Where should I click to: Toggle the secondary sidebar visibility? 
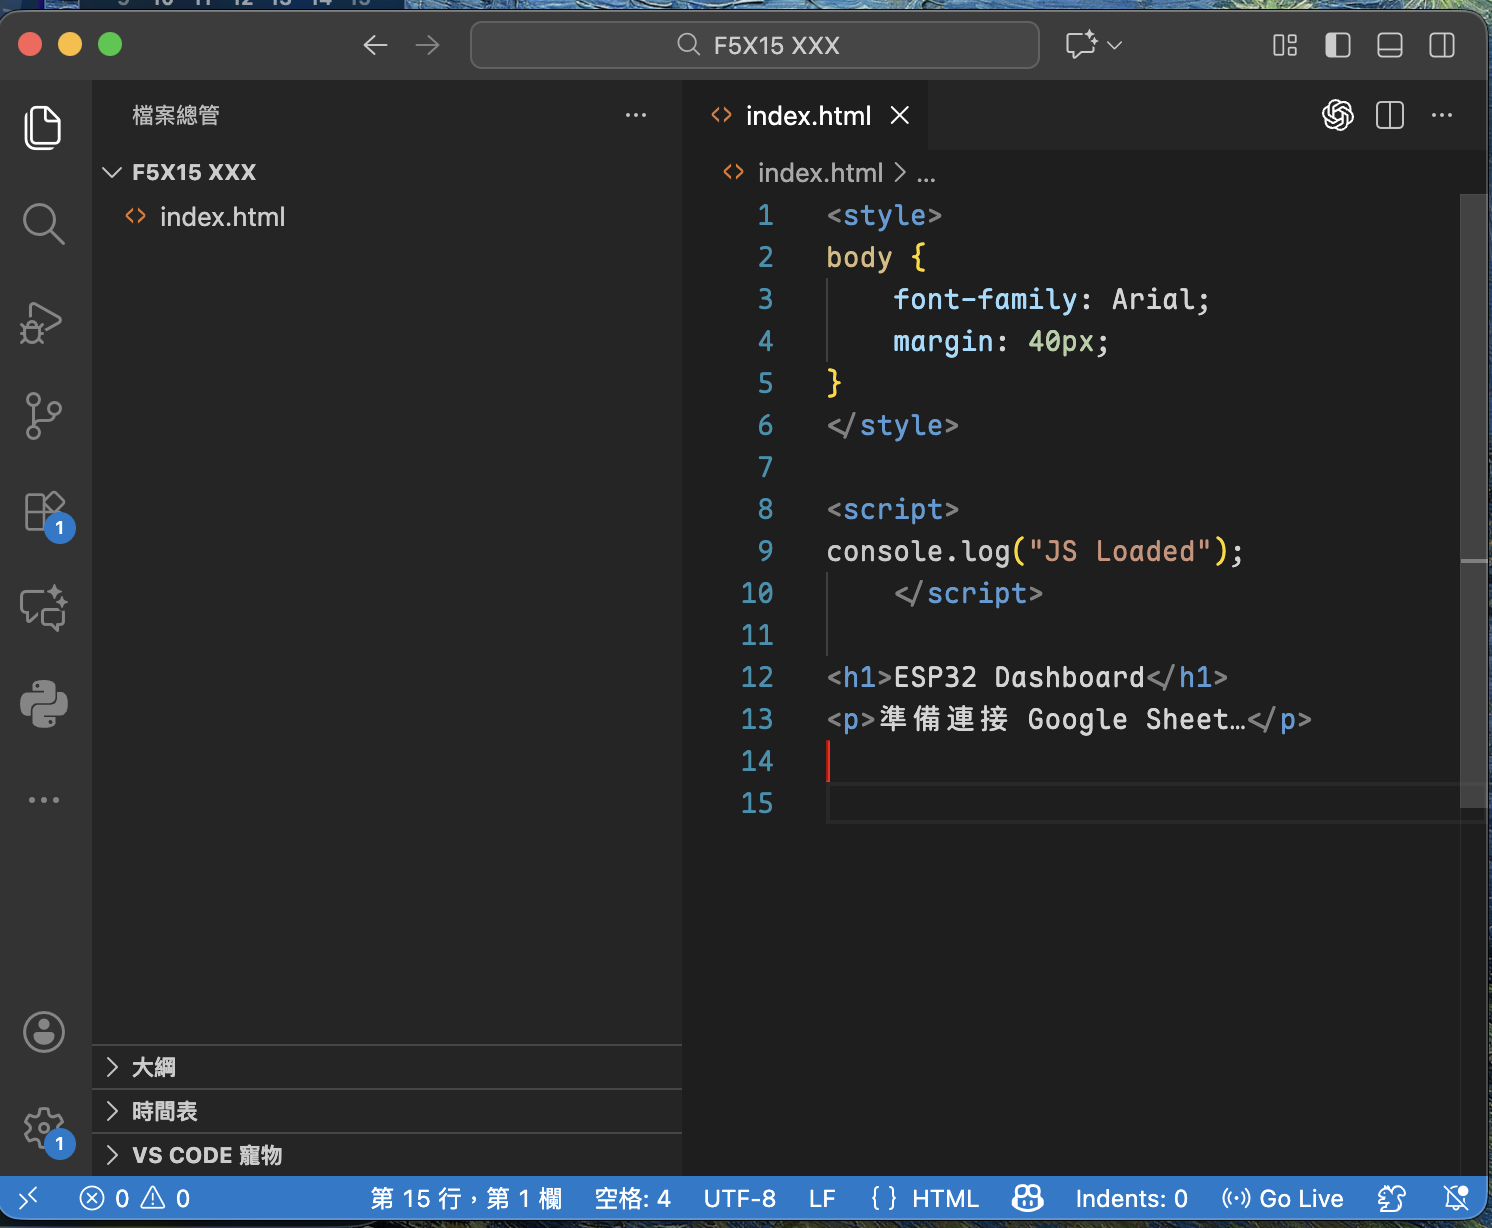pos(1441,45)
